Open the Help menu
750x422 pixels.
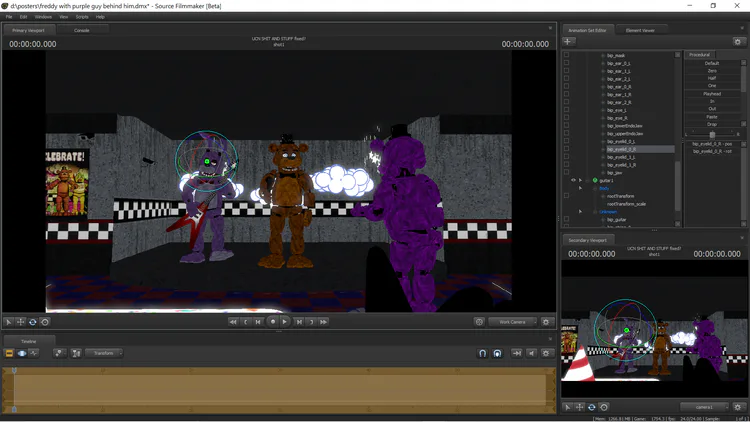tap(100, 17)
